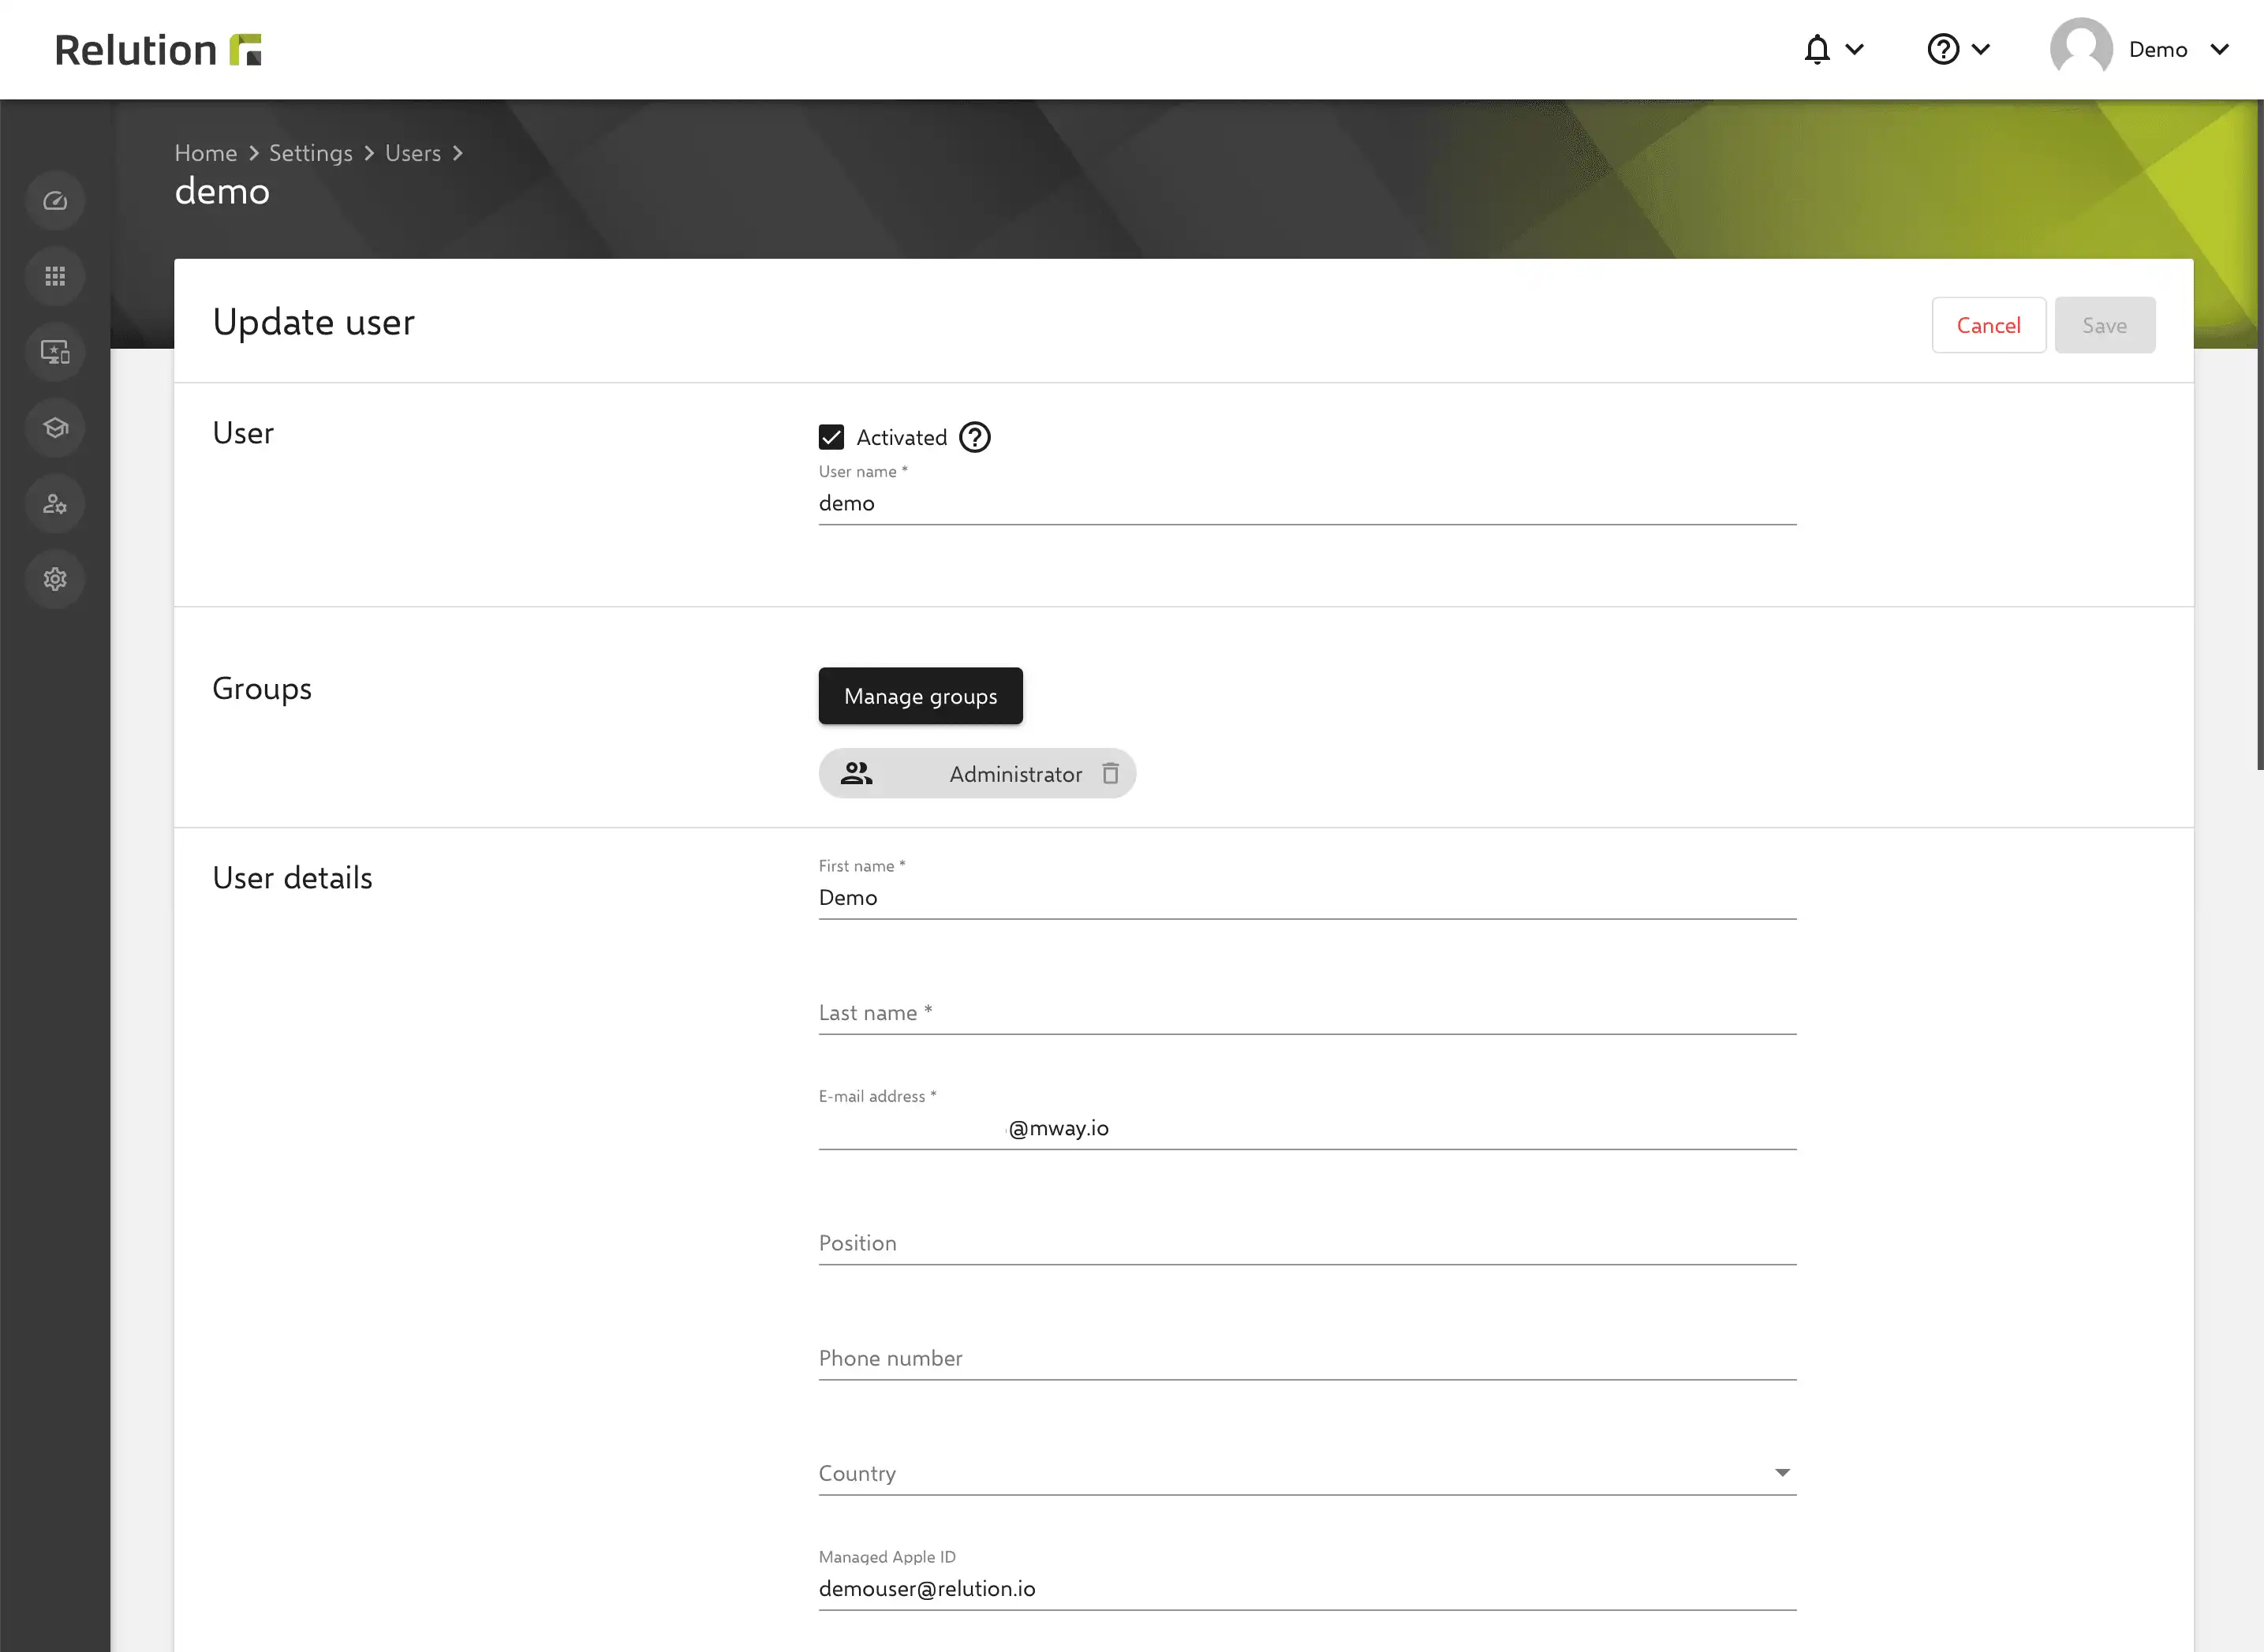
Task: Open the dashboard speedometer icon in sidebar
Action: tap(55, 201)
